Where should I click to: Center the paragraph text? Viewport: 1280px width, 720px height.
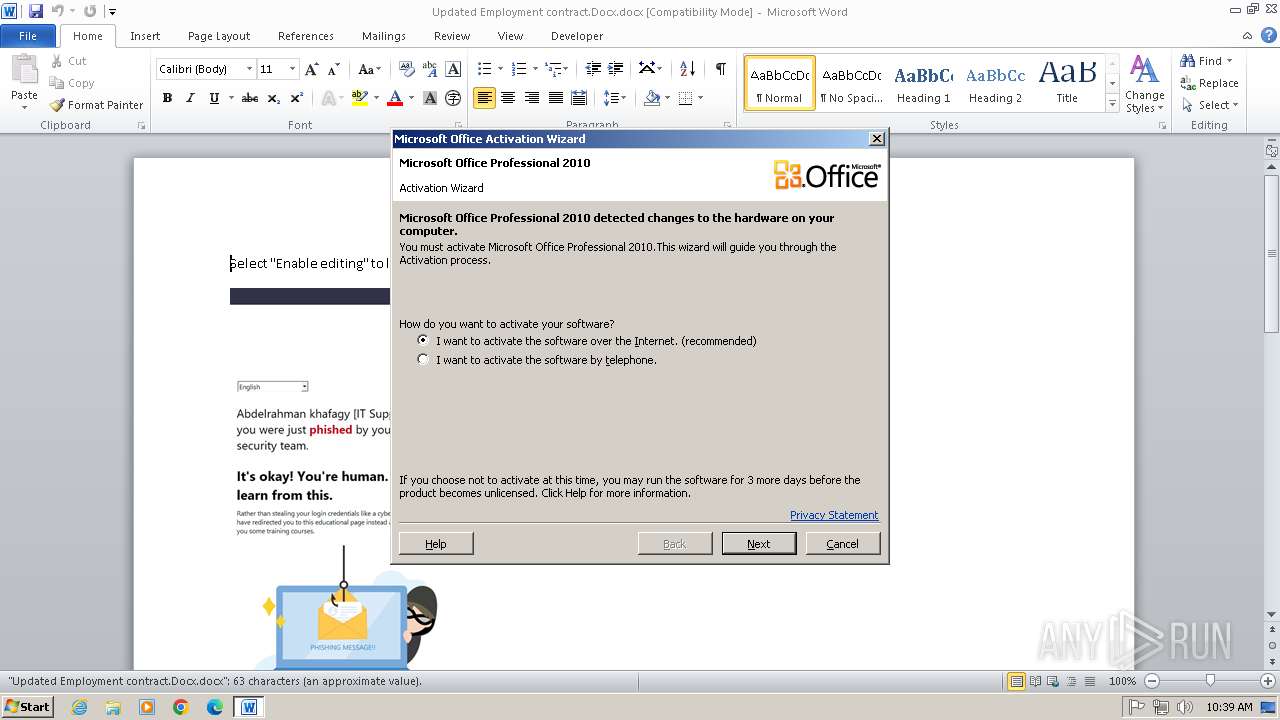click(508, 98)
